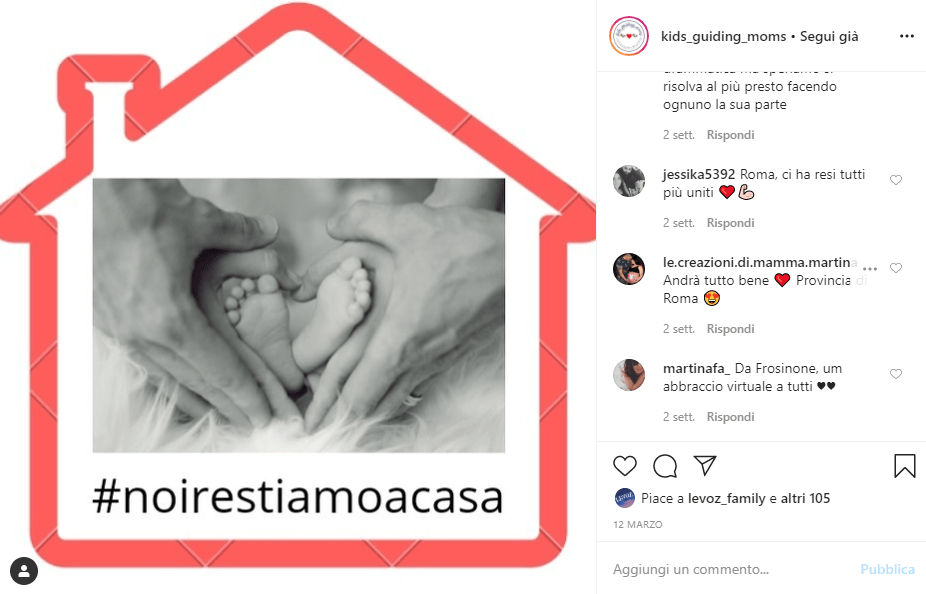This screenshot has width=926, height=594.
Task: Like martinafa_'s comment heart
Action: pos(896,374)
